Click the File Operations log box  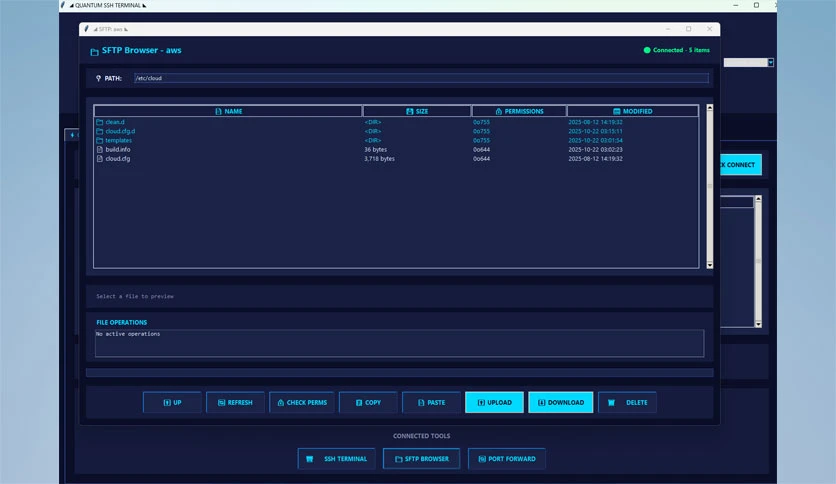(x=399, y=343)
